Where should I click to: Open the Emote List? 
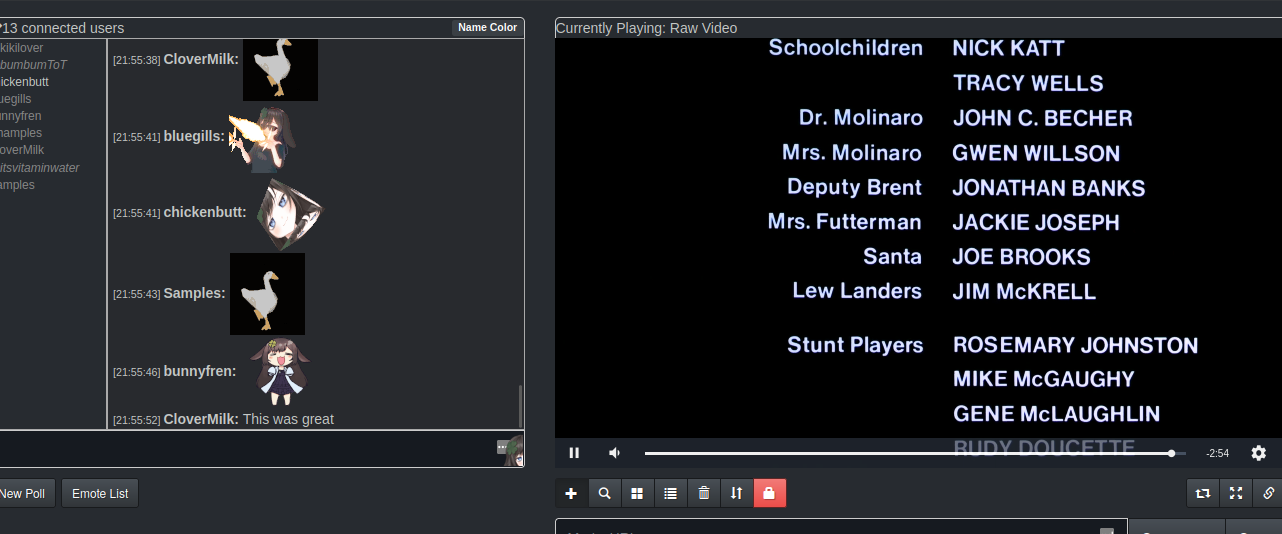pyautogui.click(x=100, y=493)
